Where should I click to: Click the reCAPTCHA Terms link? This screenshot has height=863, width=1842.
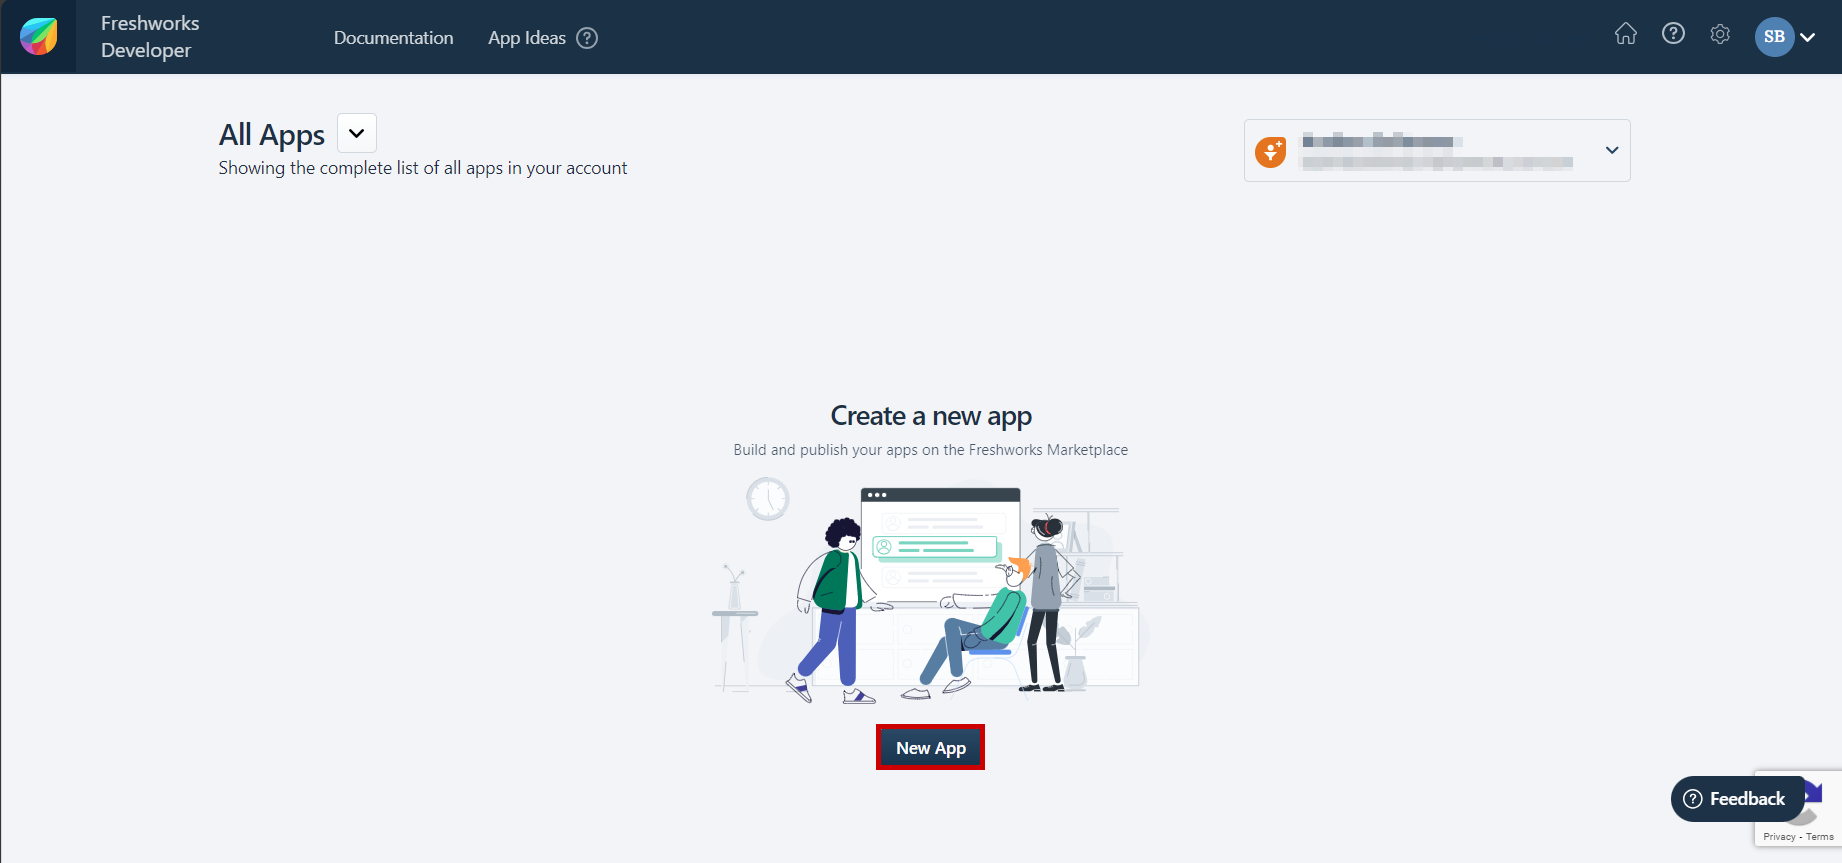[x=1820, y=836]
